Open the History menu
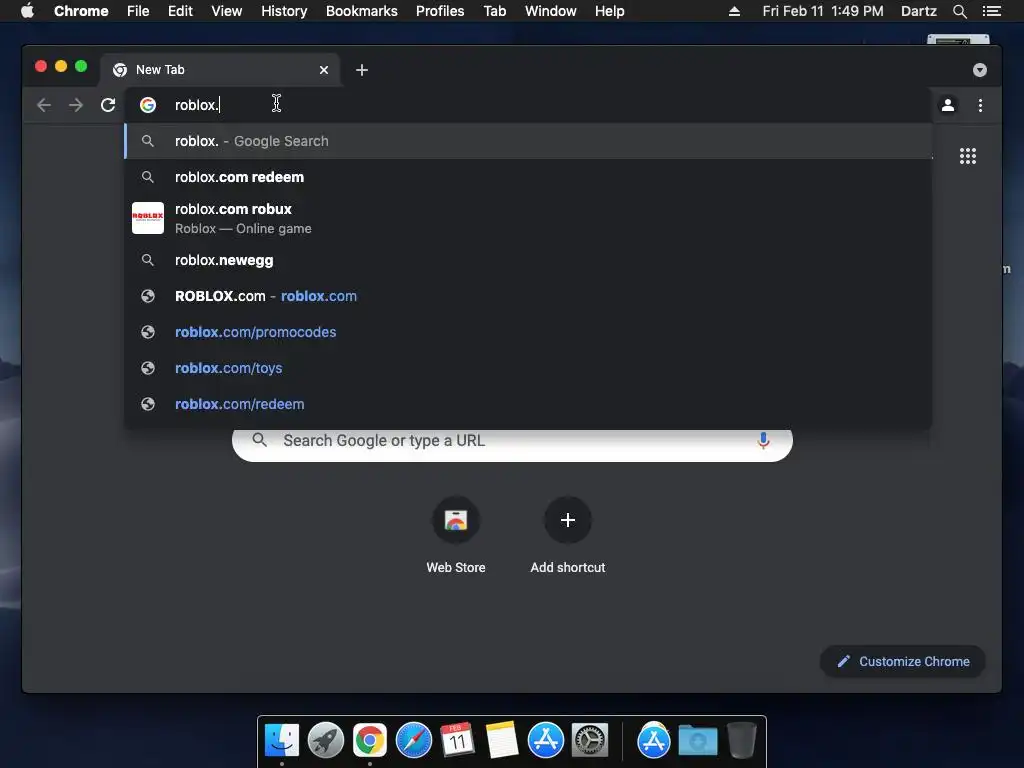Viewport: 1024px width, 768px height. 284,11
